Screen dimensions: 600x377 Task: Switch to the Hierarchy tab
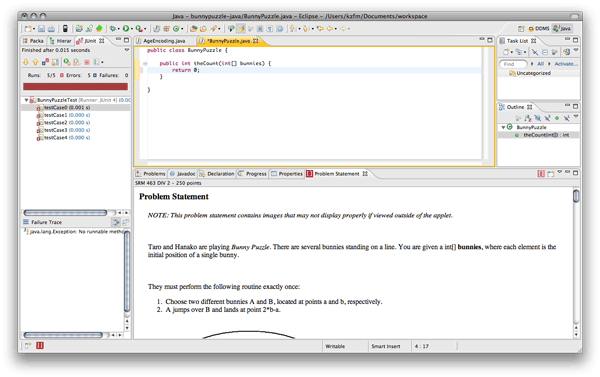[x=60, y=41]
